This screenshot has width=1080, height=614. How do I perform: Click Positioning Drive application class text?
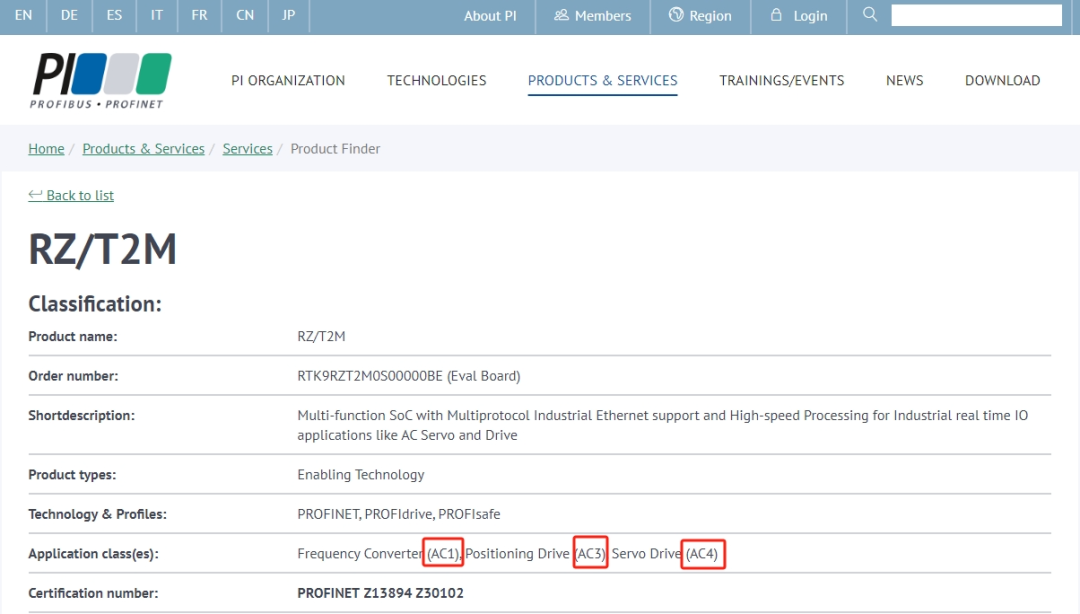tap(517, 553)
